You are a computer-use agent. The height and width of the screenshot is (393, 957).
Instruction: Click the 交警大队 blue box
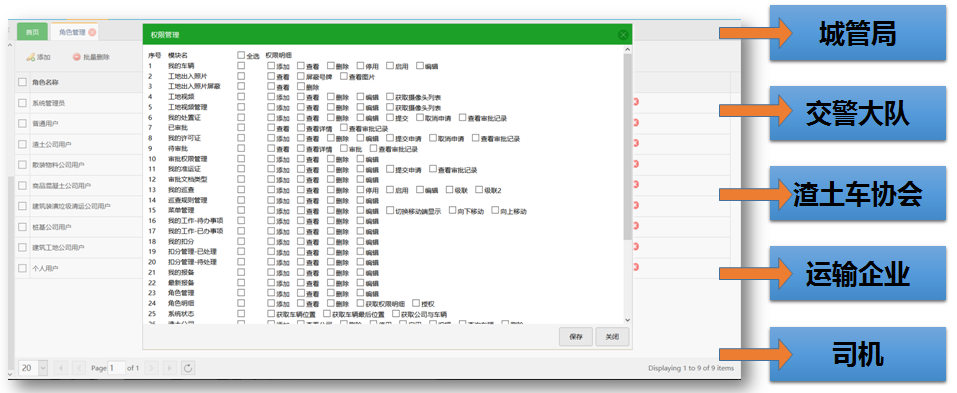tap(857, 114)
